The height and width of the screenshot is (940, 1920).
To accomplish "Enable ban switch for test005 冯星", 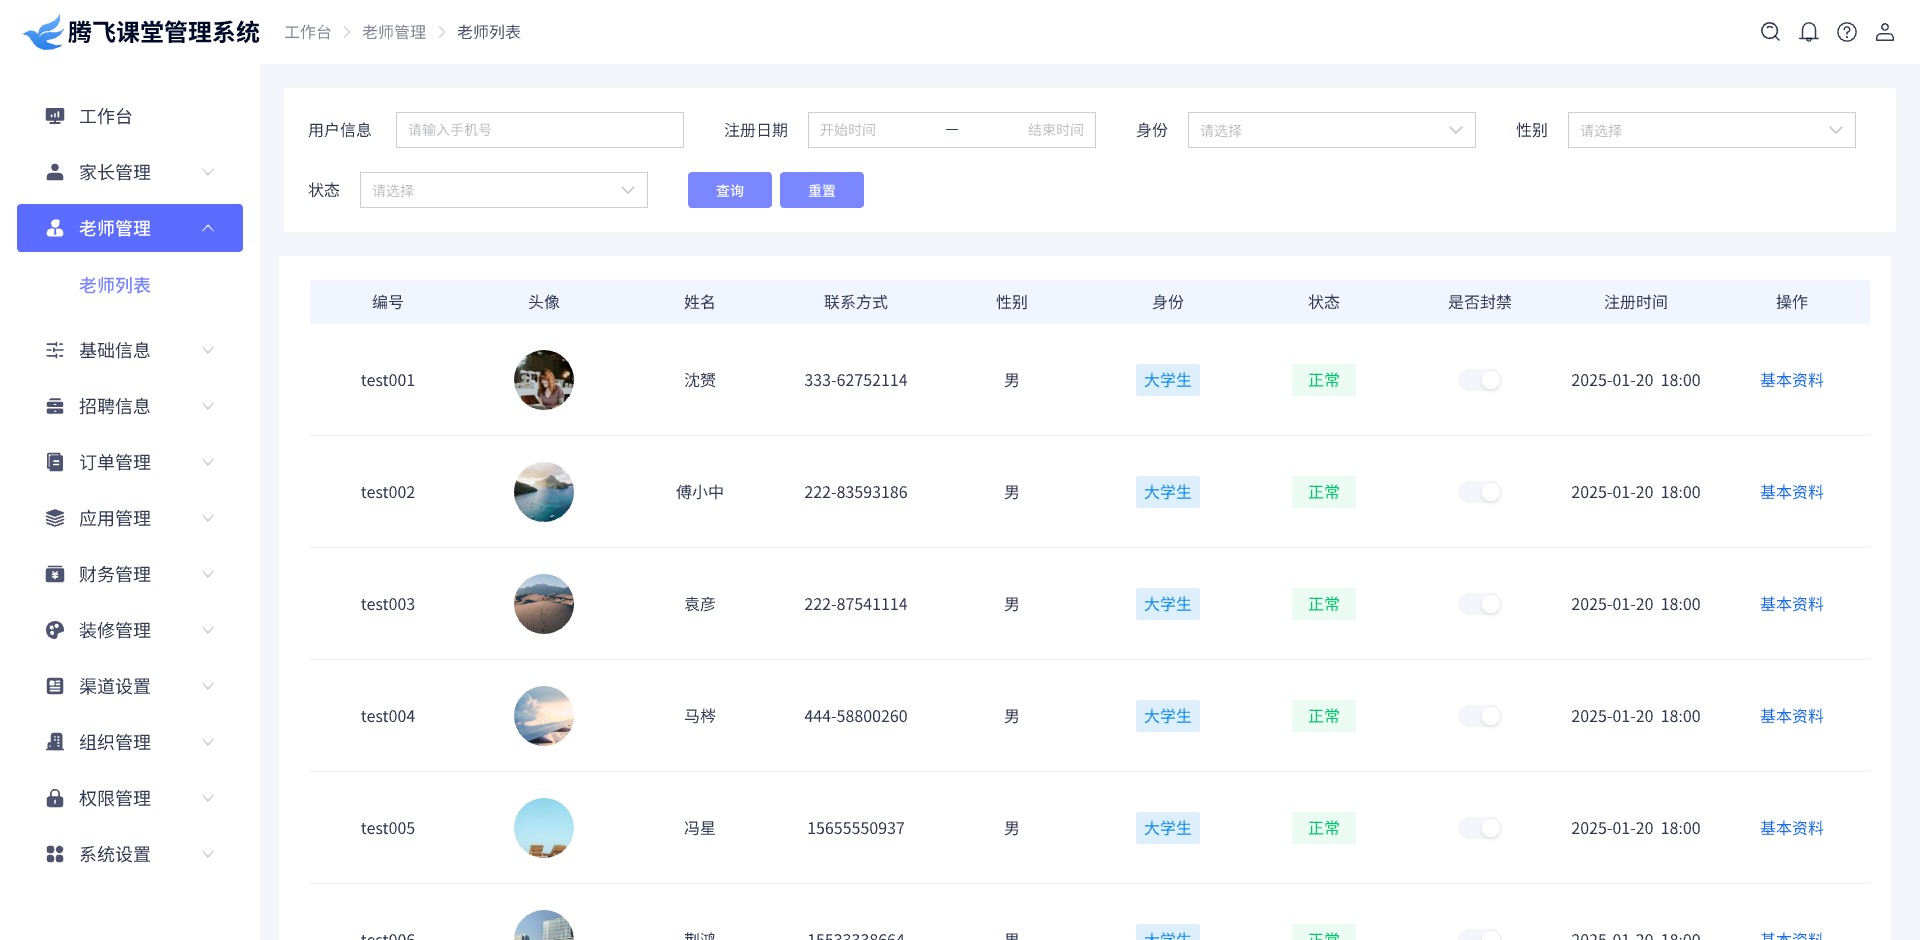I will click(x=1479, y=828).
